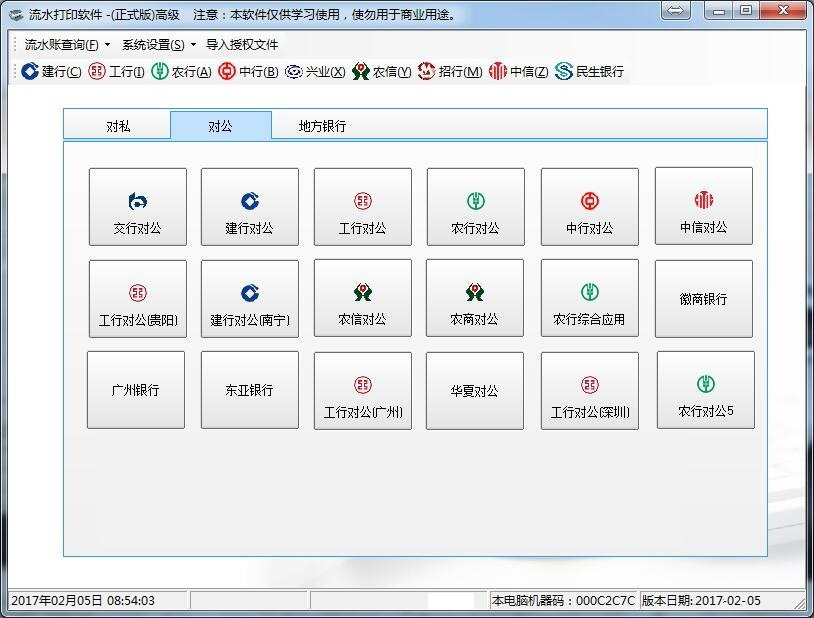Click the application icon in title bar

(16, 15)
